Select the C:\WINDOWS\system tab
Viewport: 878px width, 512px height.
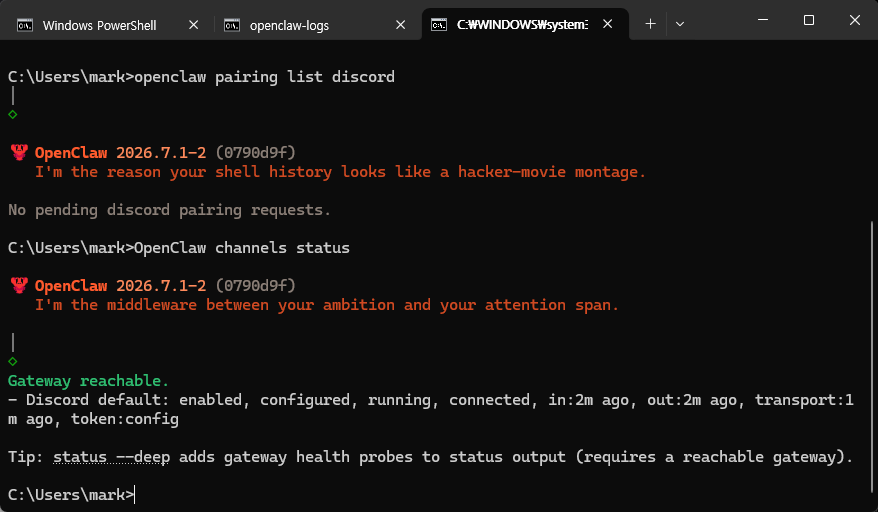[522, 25]
